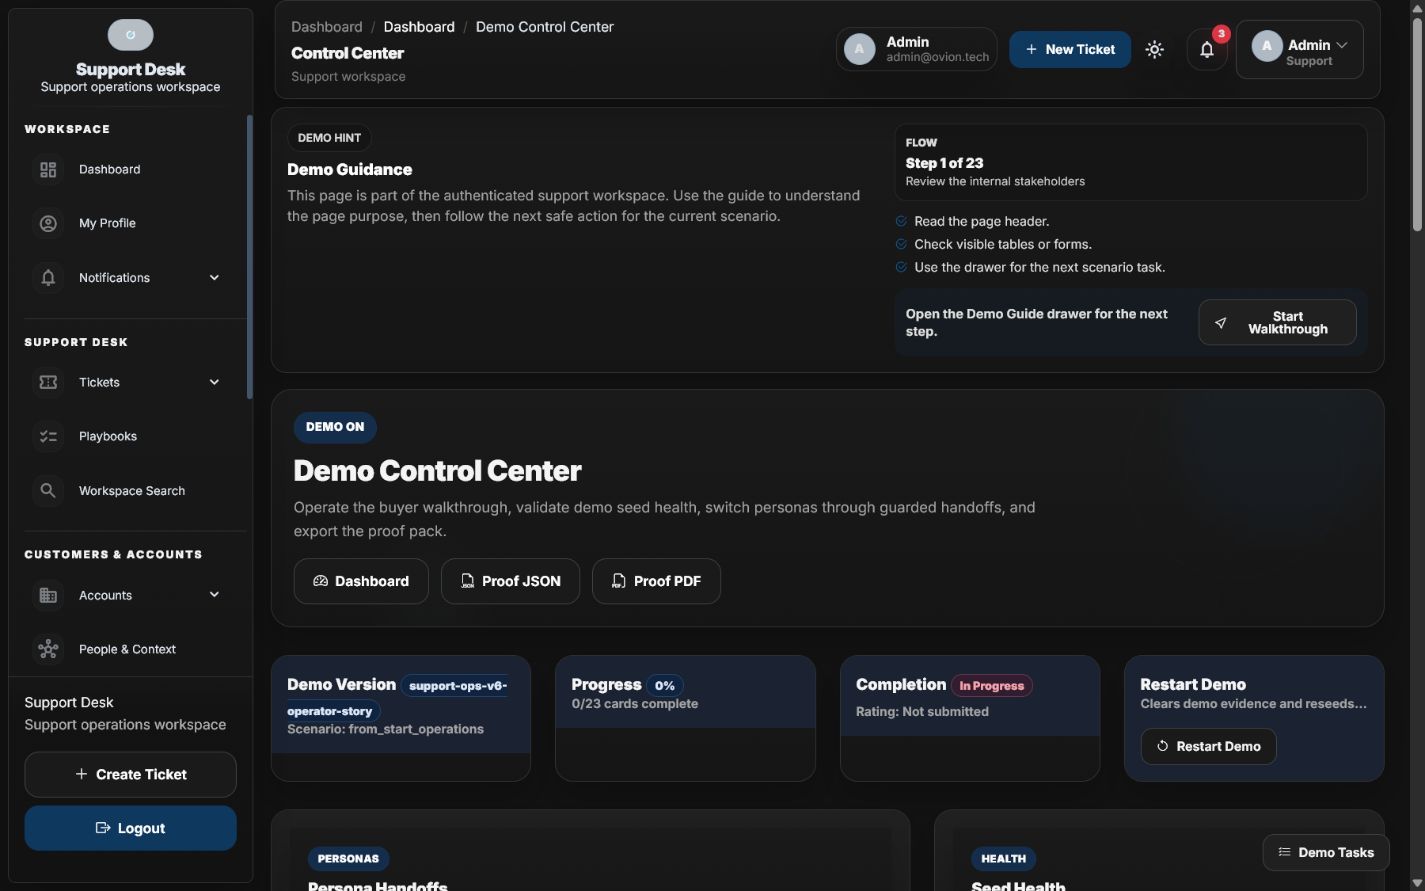Screen dimensions: 1425x891
Task: Click the Progress 0% badge
Action: pos(664,686)
